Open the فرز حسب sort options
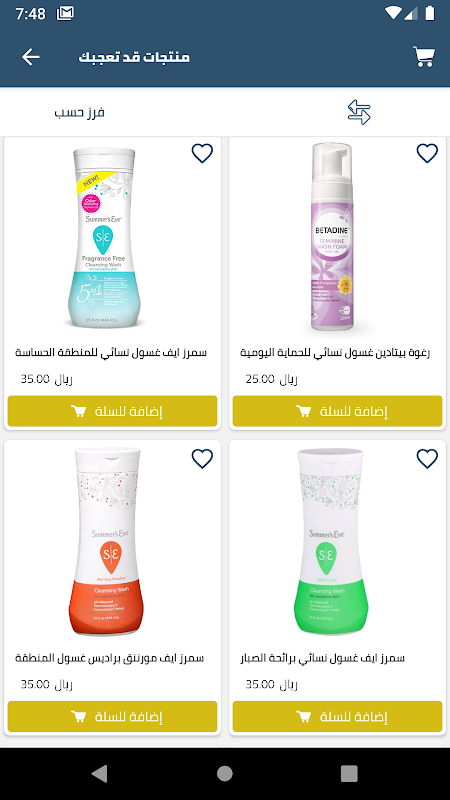Screen dimensions: 450x800 [x=79, y=112]
